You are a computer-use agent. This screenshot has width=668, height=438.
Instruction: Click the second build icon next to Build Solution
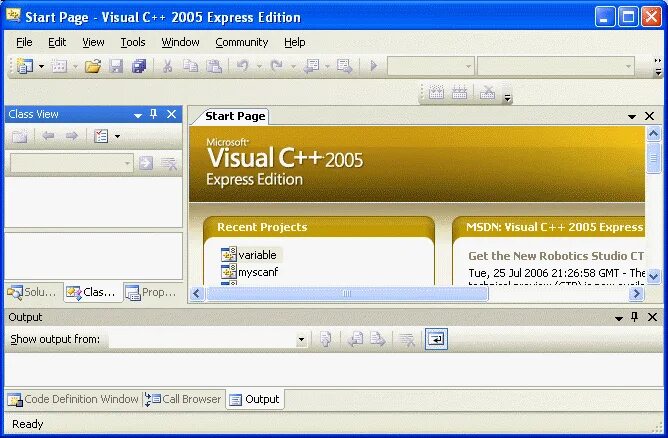(459, 92)
